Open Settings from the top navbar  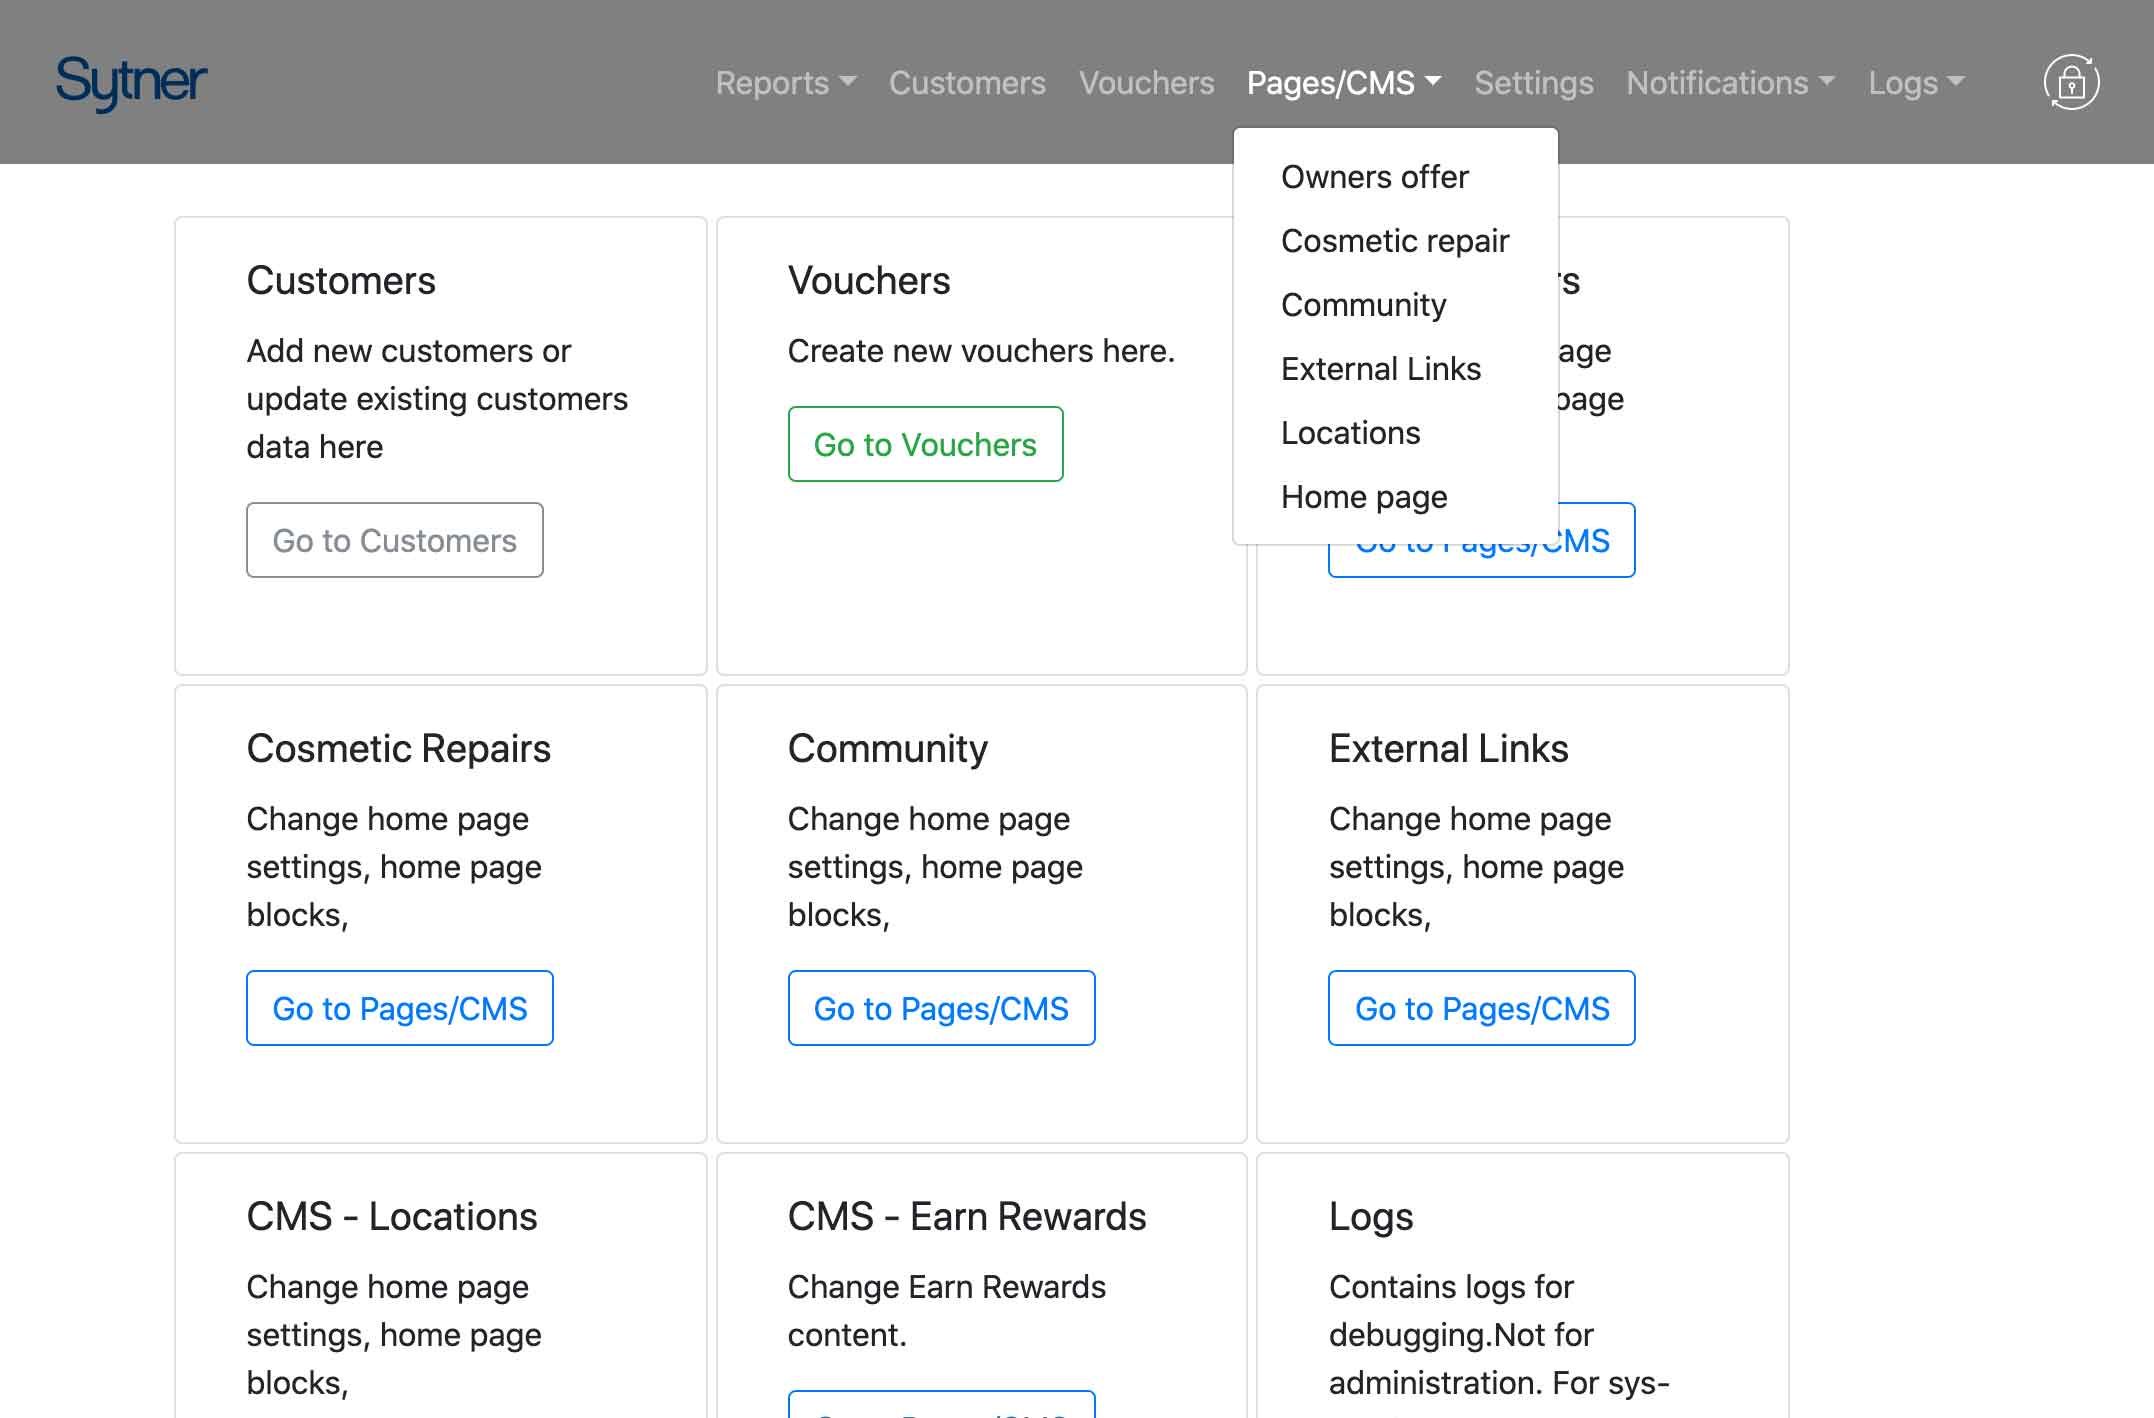(1533, 82)
